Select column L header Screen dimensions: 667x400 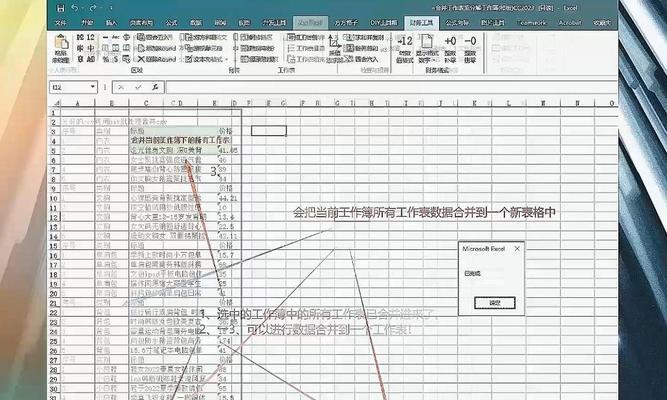508,103
